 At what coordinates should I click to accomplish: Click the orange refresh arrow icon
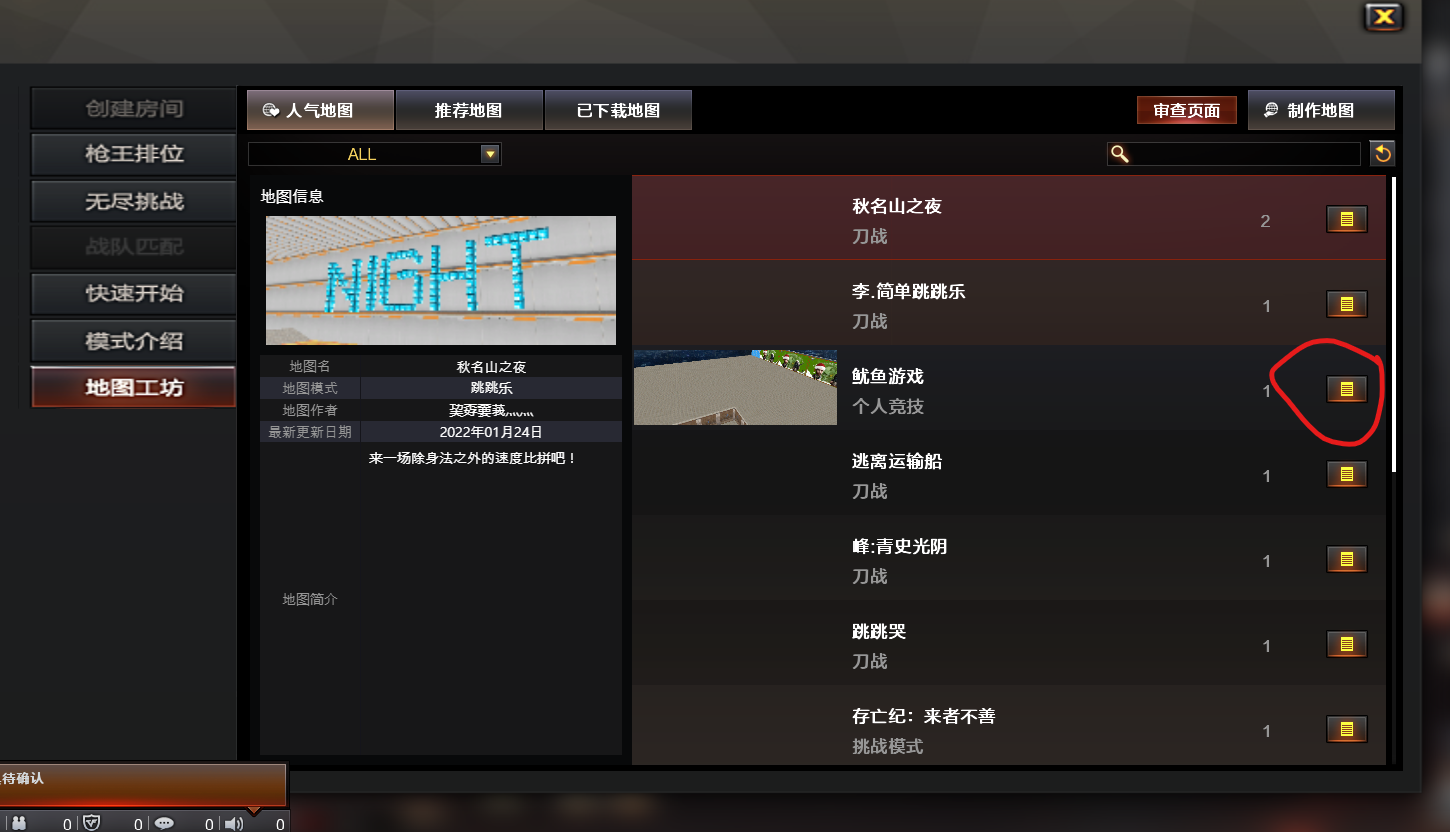point(1382,153)
